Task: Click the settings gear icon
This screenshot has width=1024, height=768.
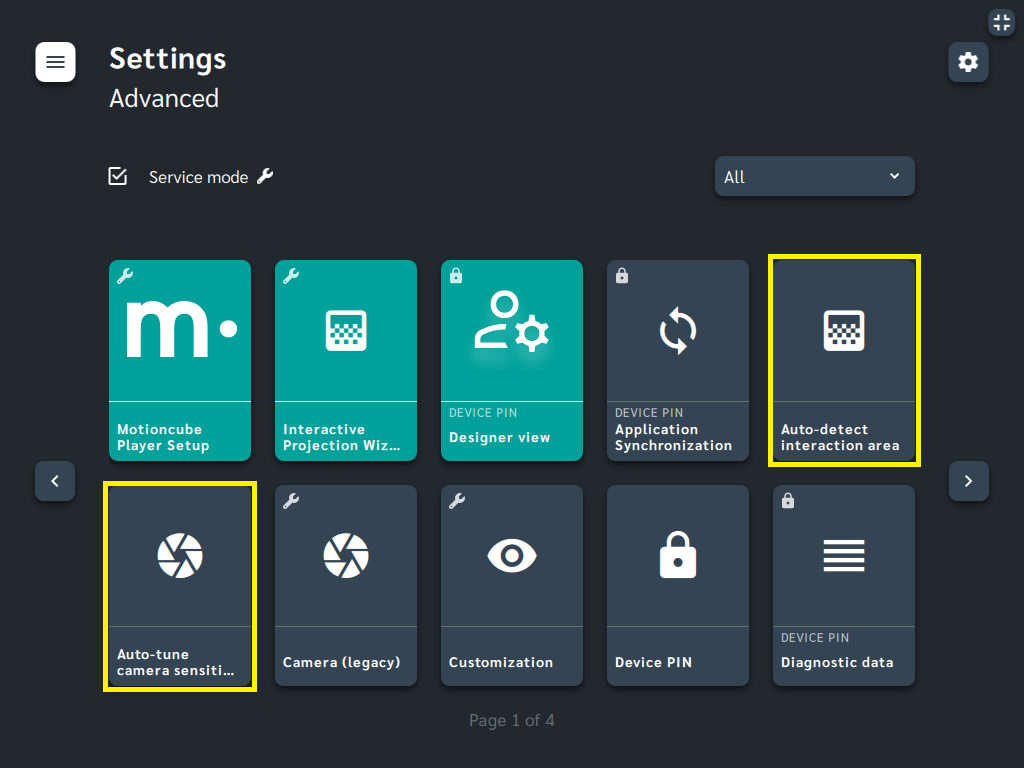Action: click(x=968, y=62)
